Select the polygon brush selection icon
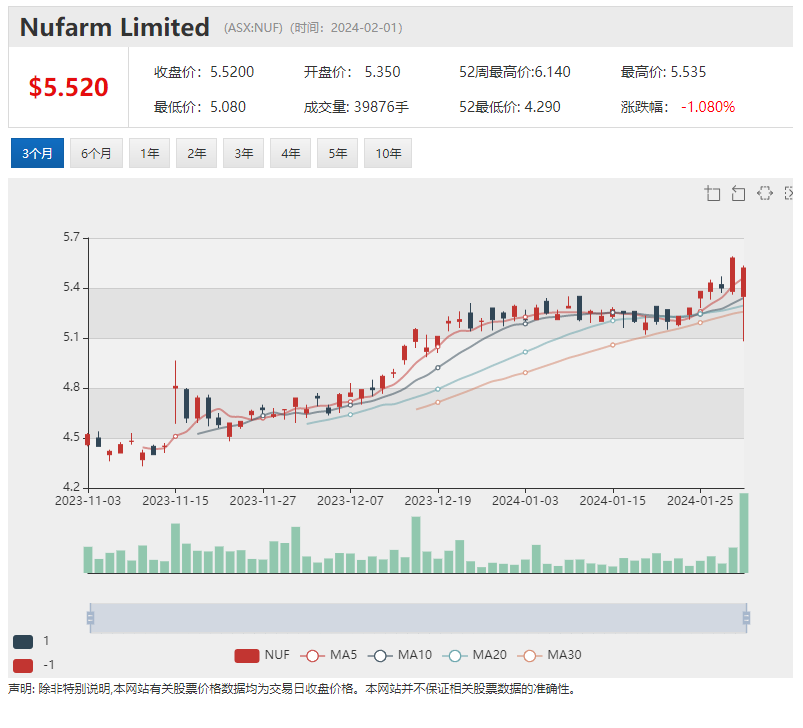Image resolution: width=803 pixels, height=728 pixels. pos(765,193)
